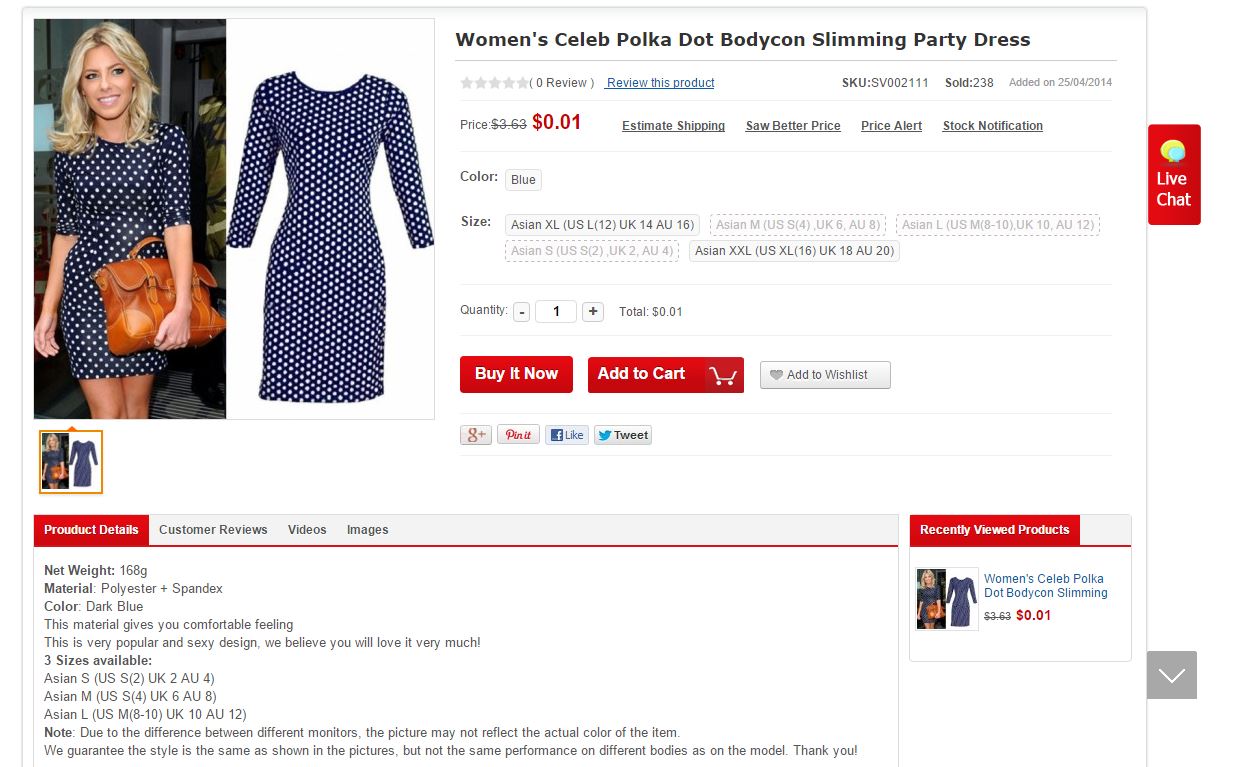Click the scroll-down chevron button
Image resolution: width=1259 pixels, height=767 pixels.
[x=1171, y=675]
